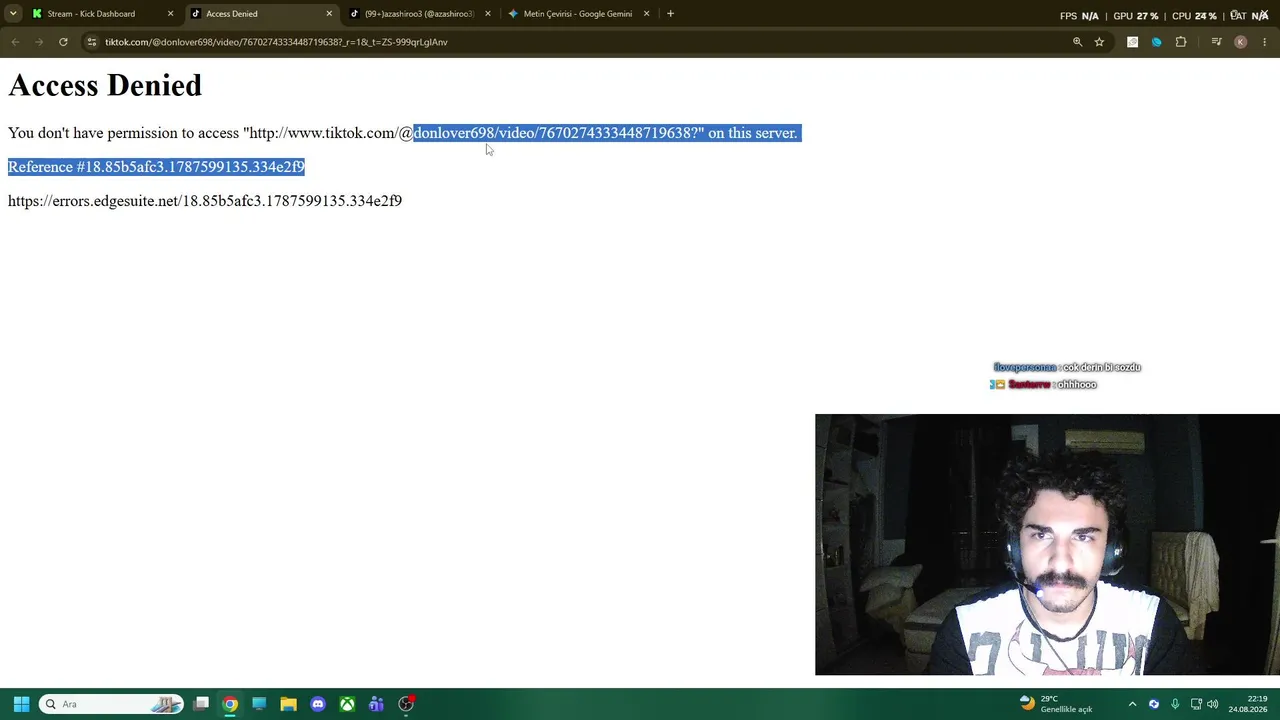This screenshot has height=720, width=1280.
Task: Bookmark this page with the star icon
Action: point(1099,42)
